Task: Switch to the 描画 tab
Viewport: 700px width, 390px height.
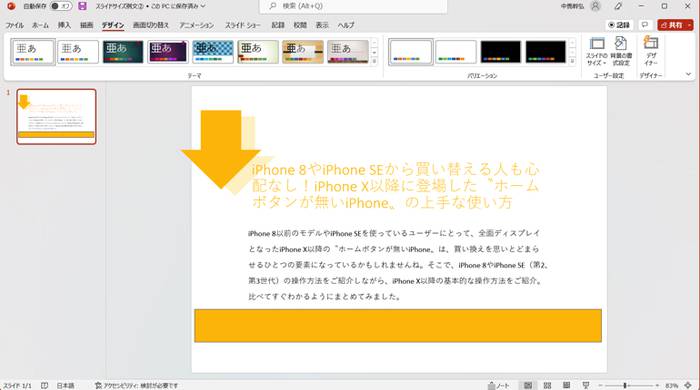Action: click(x=87, y=25)
